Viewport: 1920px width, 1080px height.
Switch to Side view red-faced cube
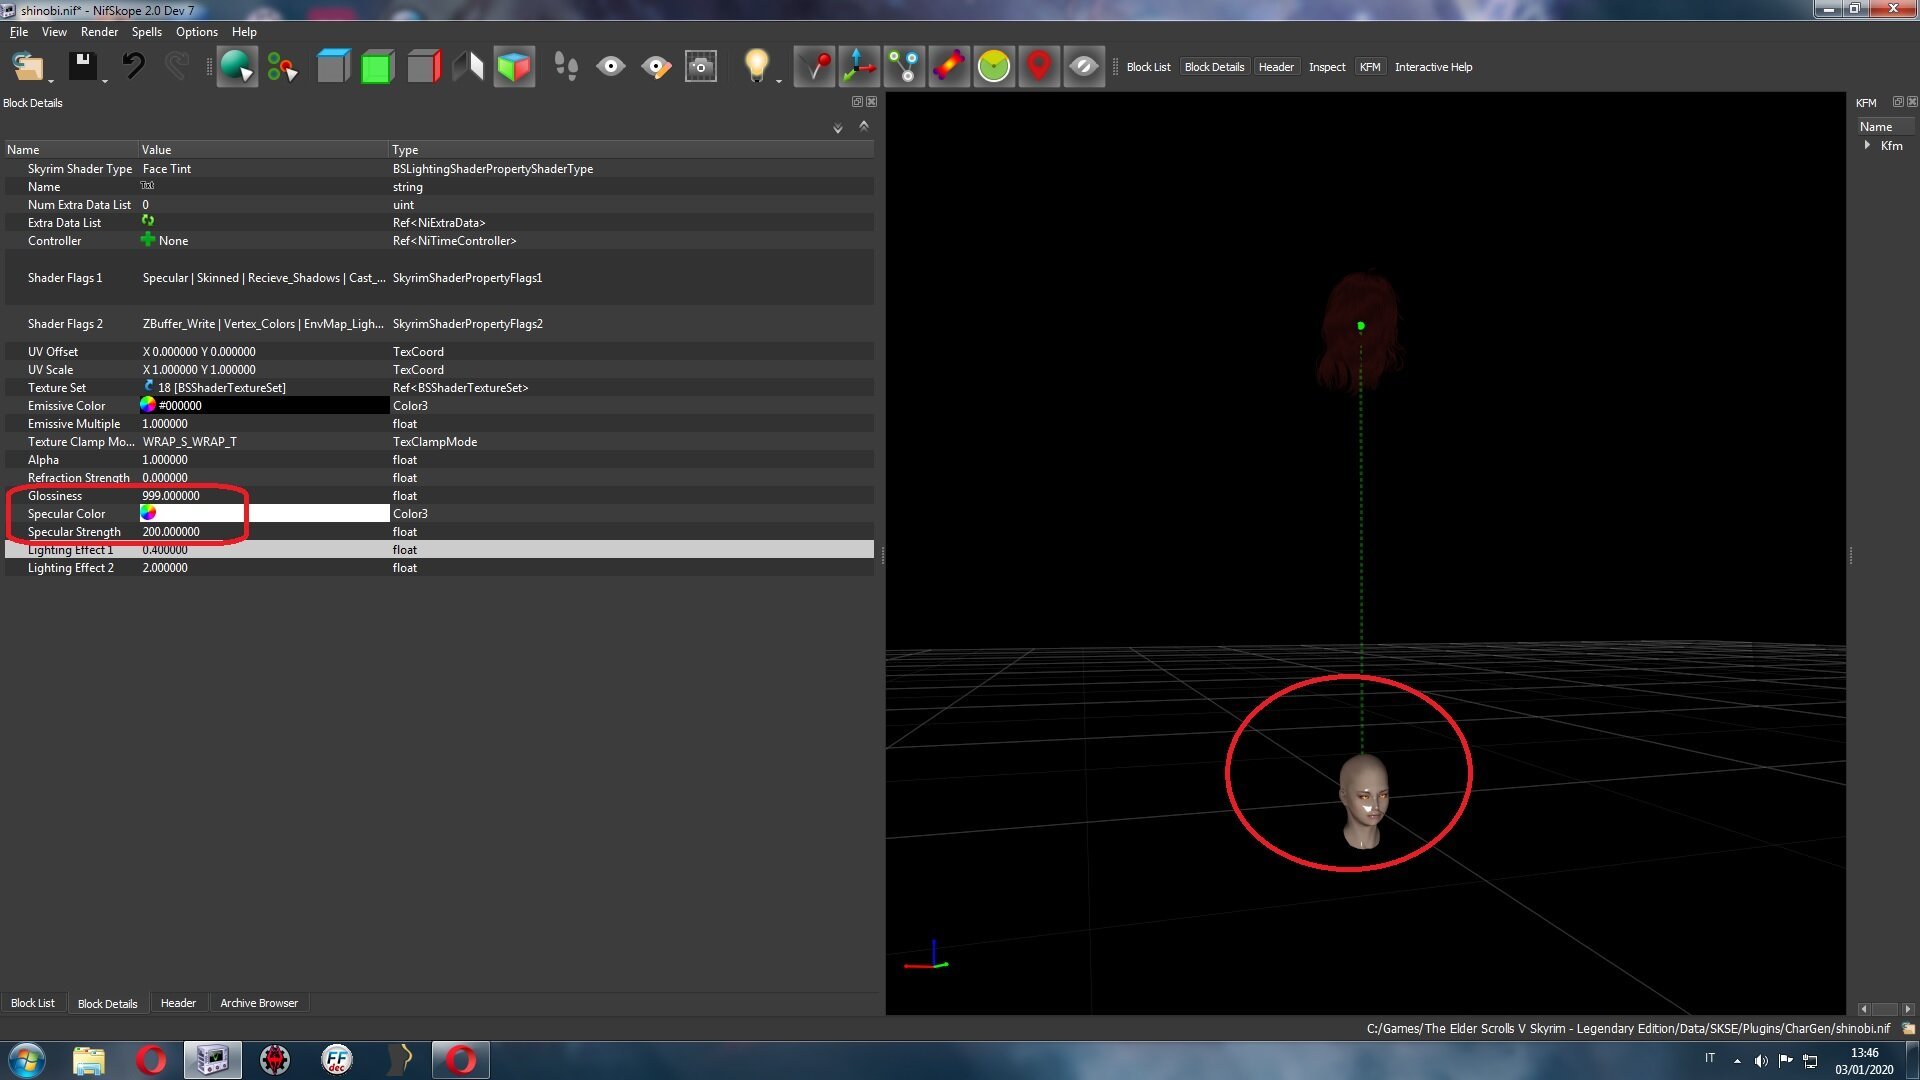424,67
